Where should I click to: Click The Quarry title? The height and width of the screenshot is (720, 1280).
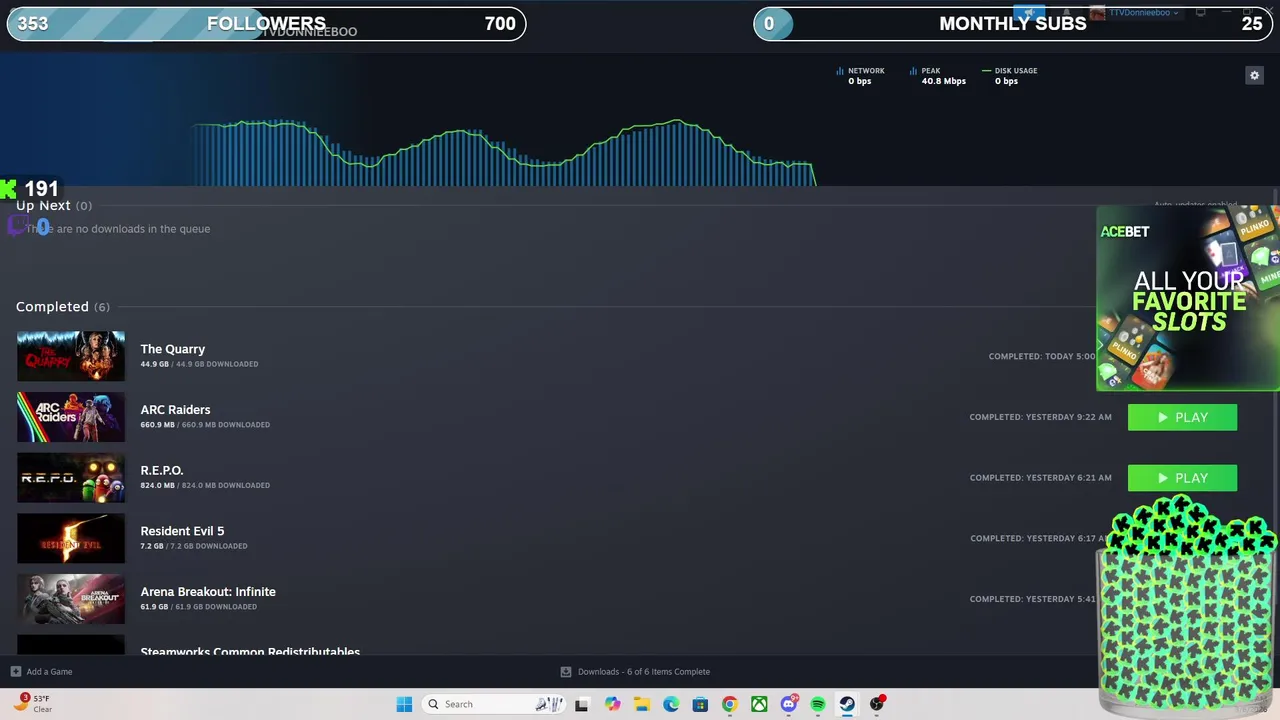(x=172, y=349)
